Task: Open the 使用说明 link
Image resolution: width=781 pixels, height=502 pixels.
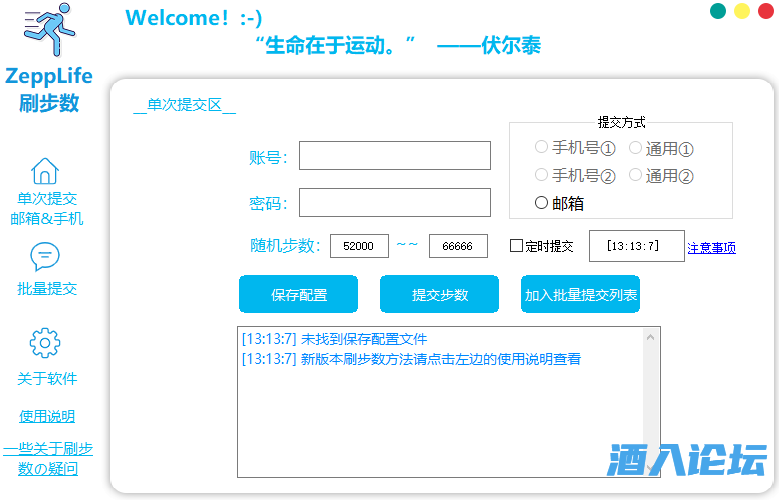Action: [x=47, y=416]
